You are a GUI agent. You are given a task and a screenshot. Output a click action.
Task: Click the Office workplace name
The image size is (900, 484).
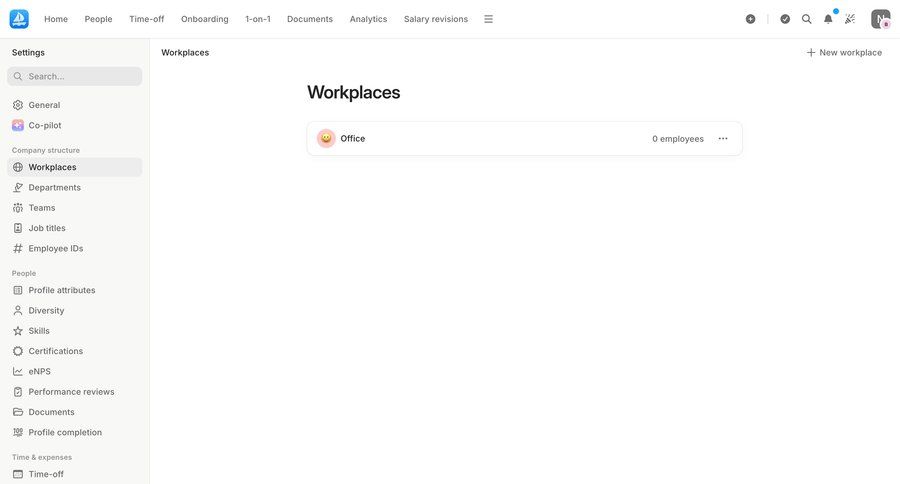click(352, 138)
